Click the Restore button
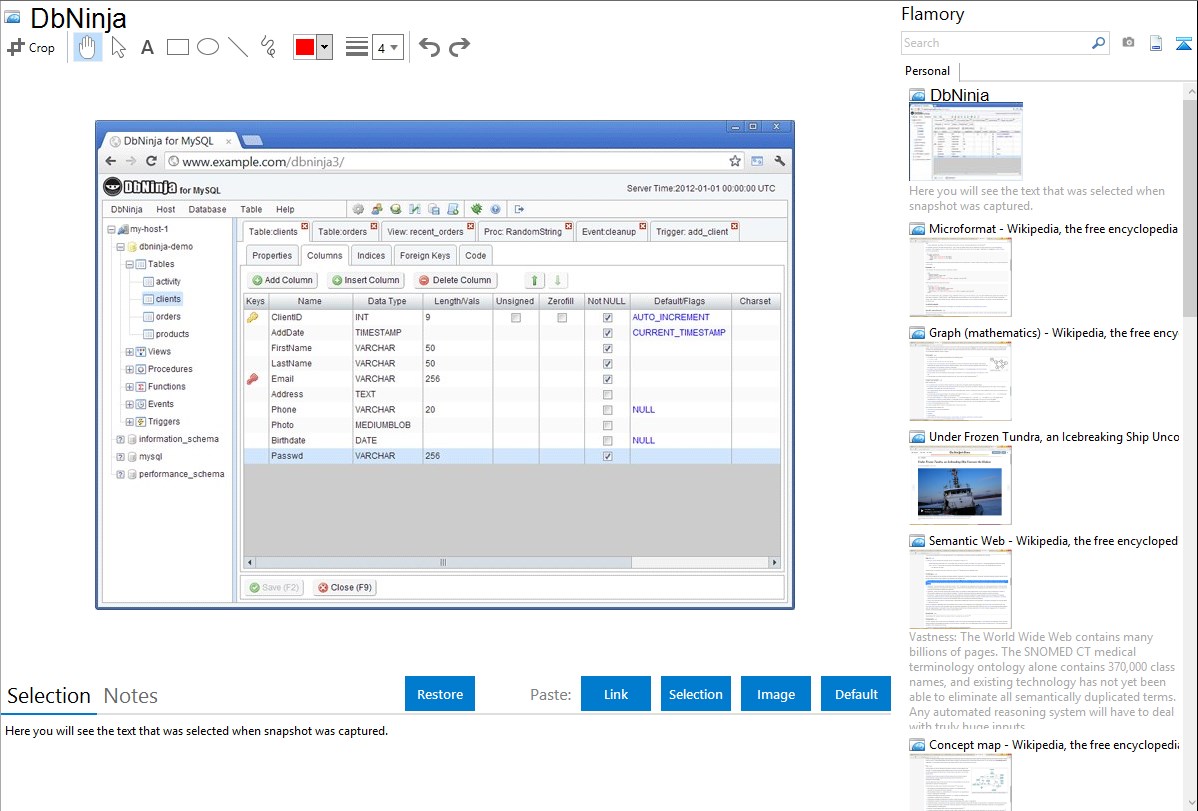 click(x=440, y=694)
